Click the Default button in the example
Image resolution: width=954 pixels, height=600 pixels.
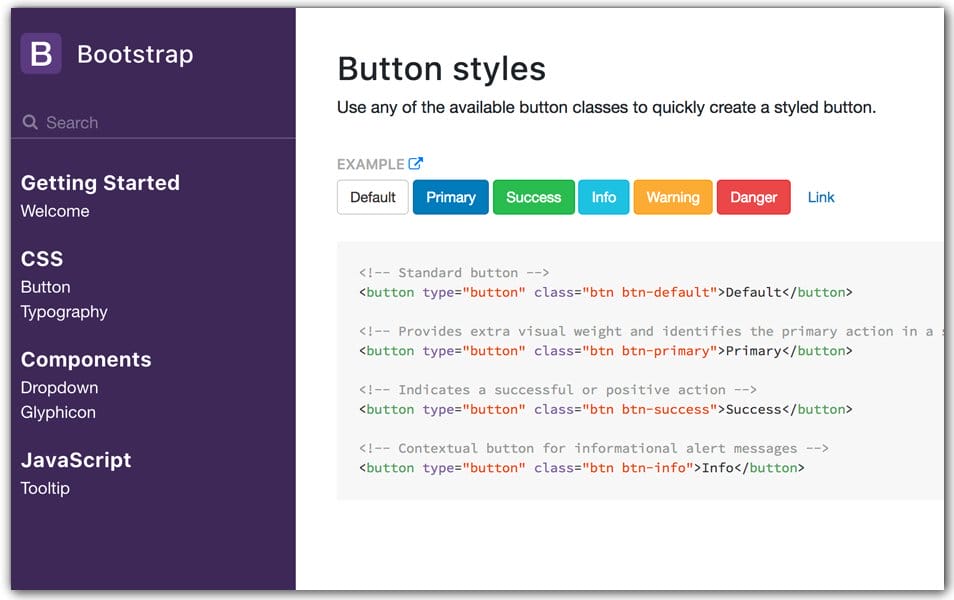click(372, 197)
